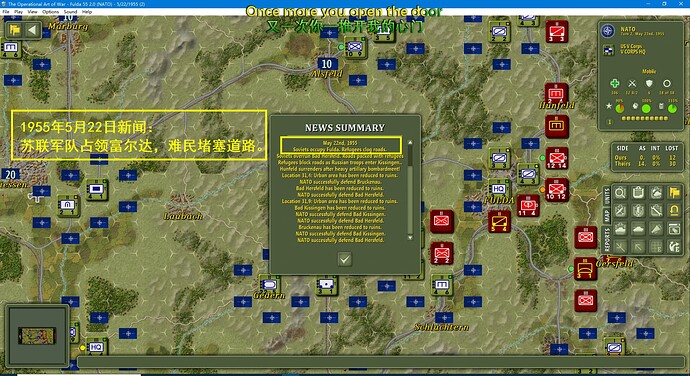Open the File menu
Image resolution: width=690 pixels, height=376 pixels.
(6, 12)
